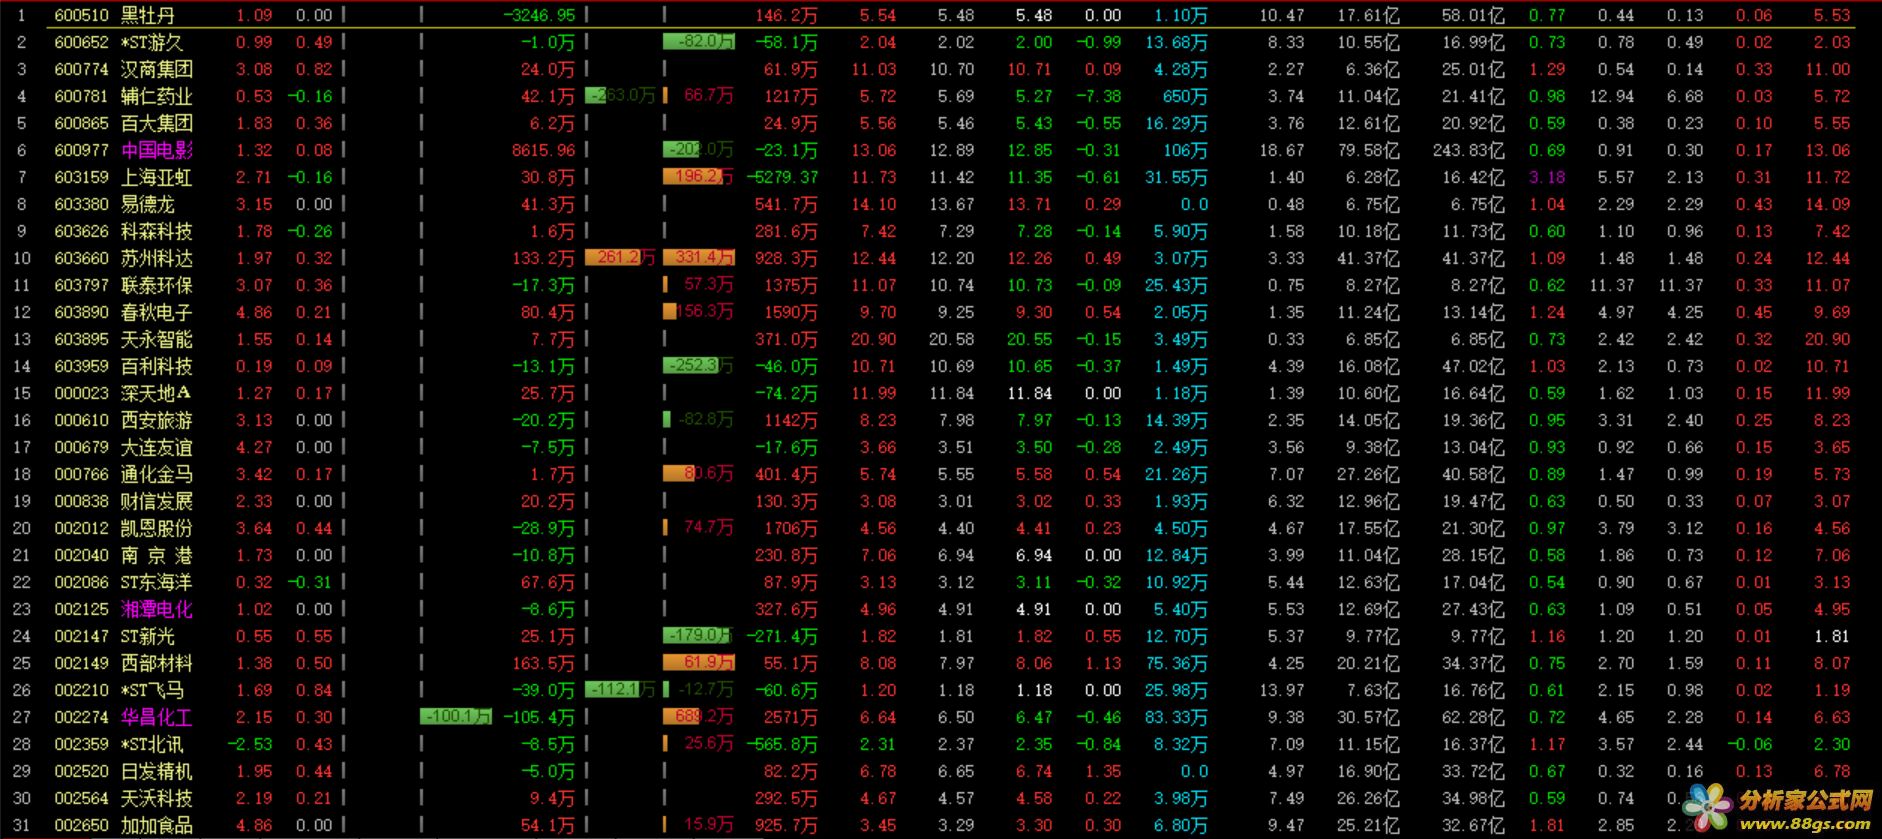
Task: Select the stock name 黑牡丹
Action: pos(147,15)
